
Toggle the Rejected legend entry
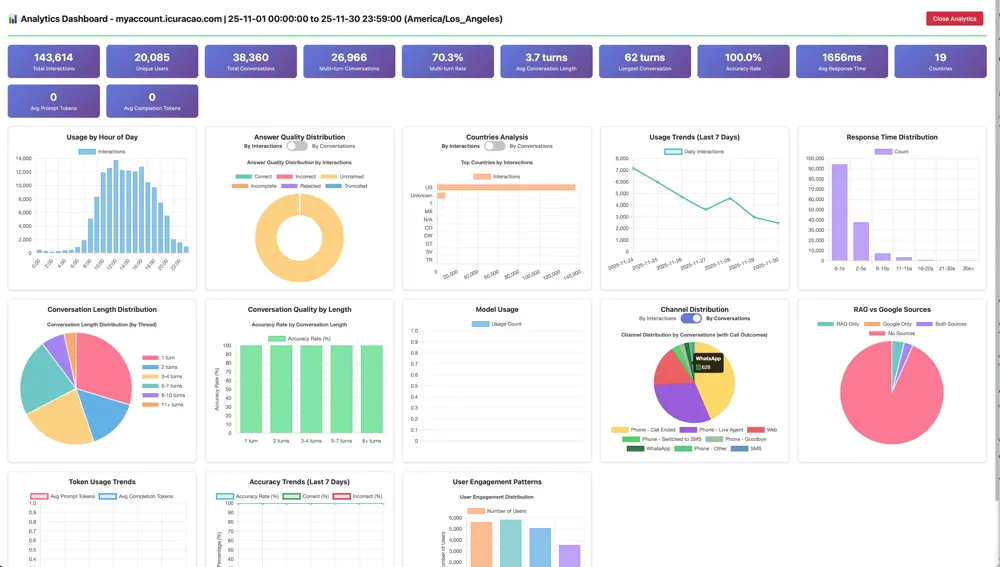point(301,186)
